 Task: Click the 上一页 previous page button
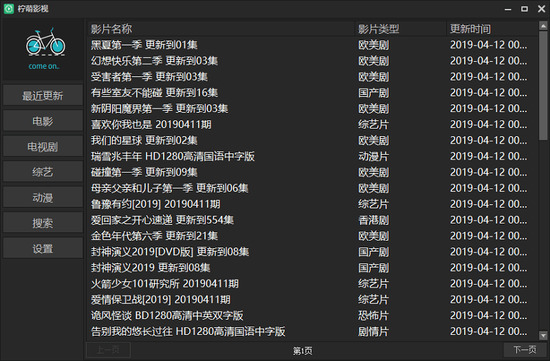pos(108,350)
